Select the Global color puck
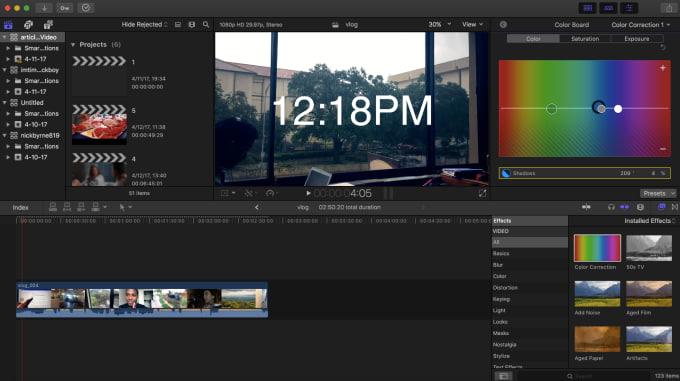The height and width of the screenshot is (381, 680). tap(551, 108)
